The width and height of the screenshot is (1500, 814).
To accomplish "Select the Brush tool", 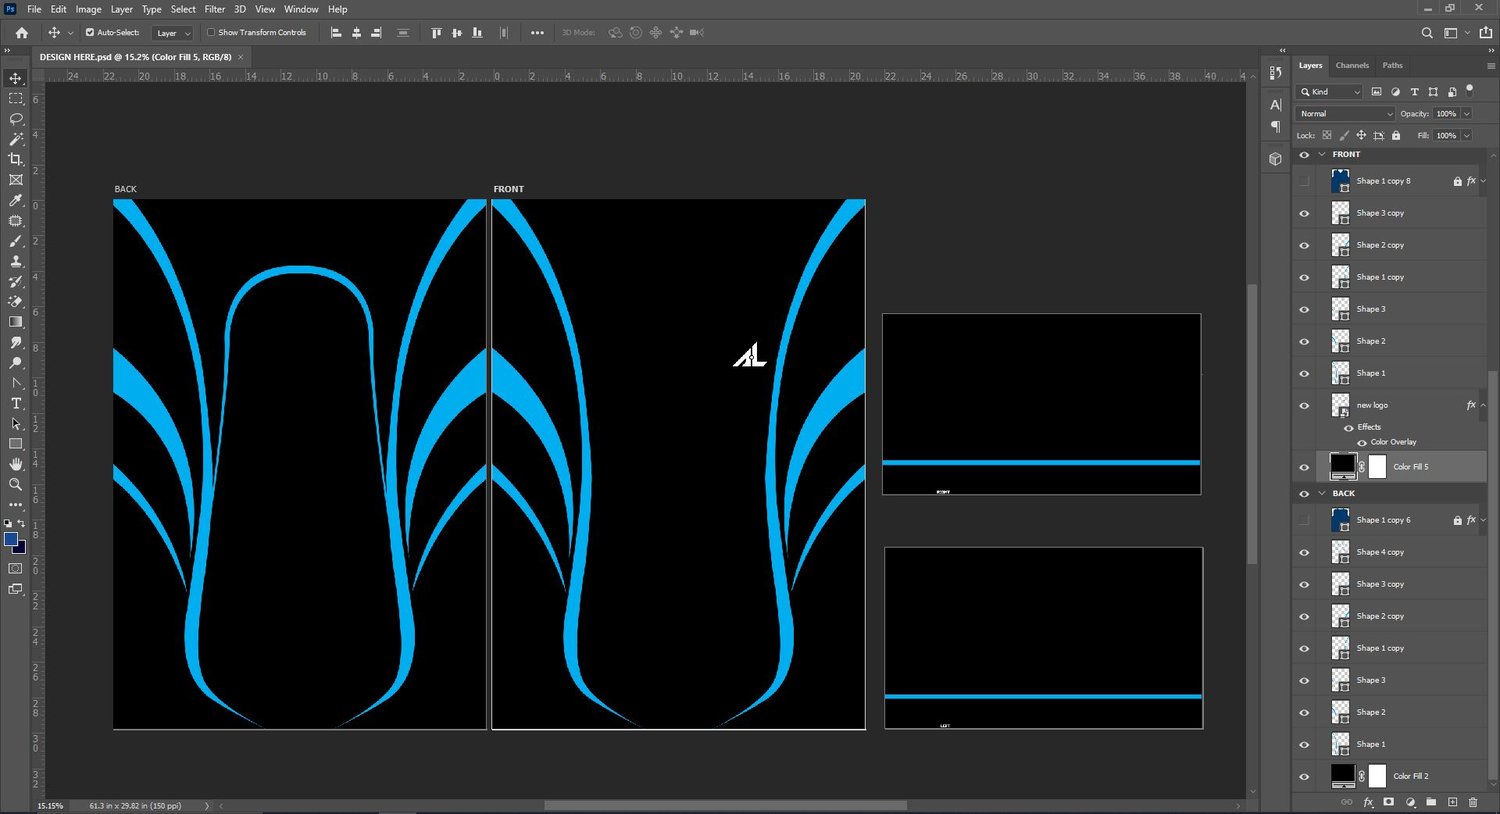I will click(x=16, y=241).
